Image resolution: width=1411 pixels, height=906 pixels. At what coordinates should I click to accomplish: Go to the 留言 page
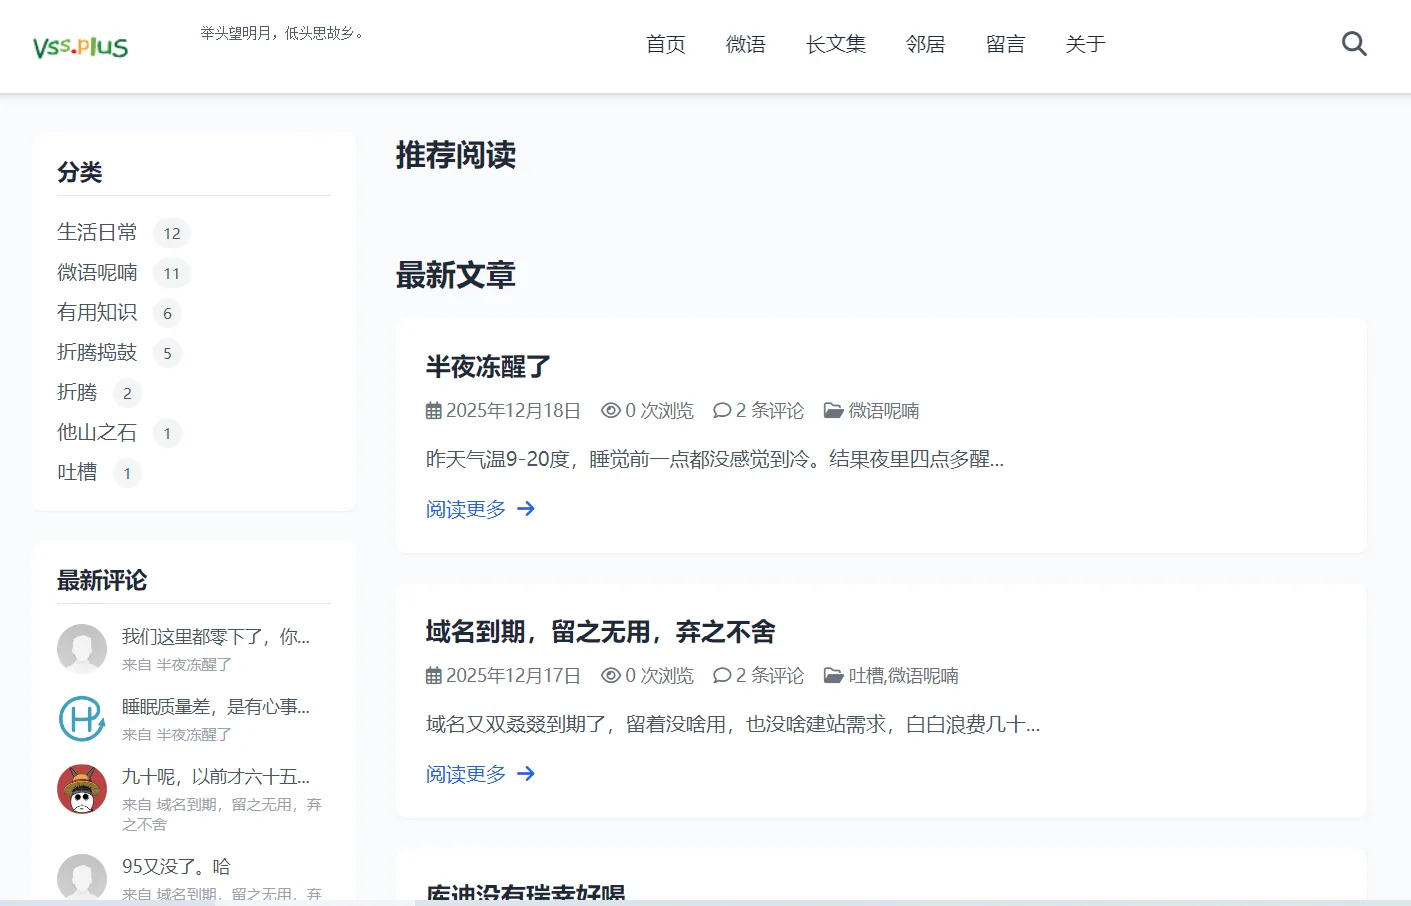tap(1005, 44)
